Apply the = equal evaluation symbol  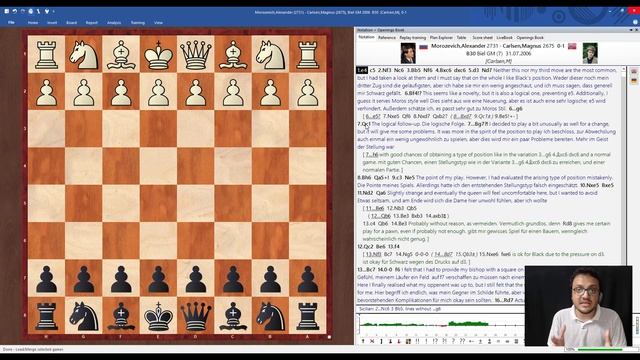pos(498,341)
